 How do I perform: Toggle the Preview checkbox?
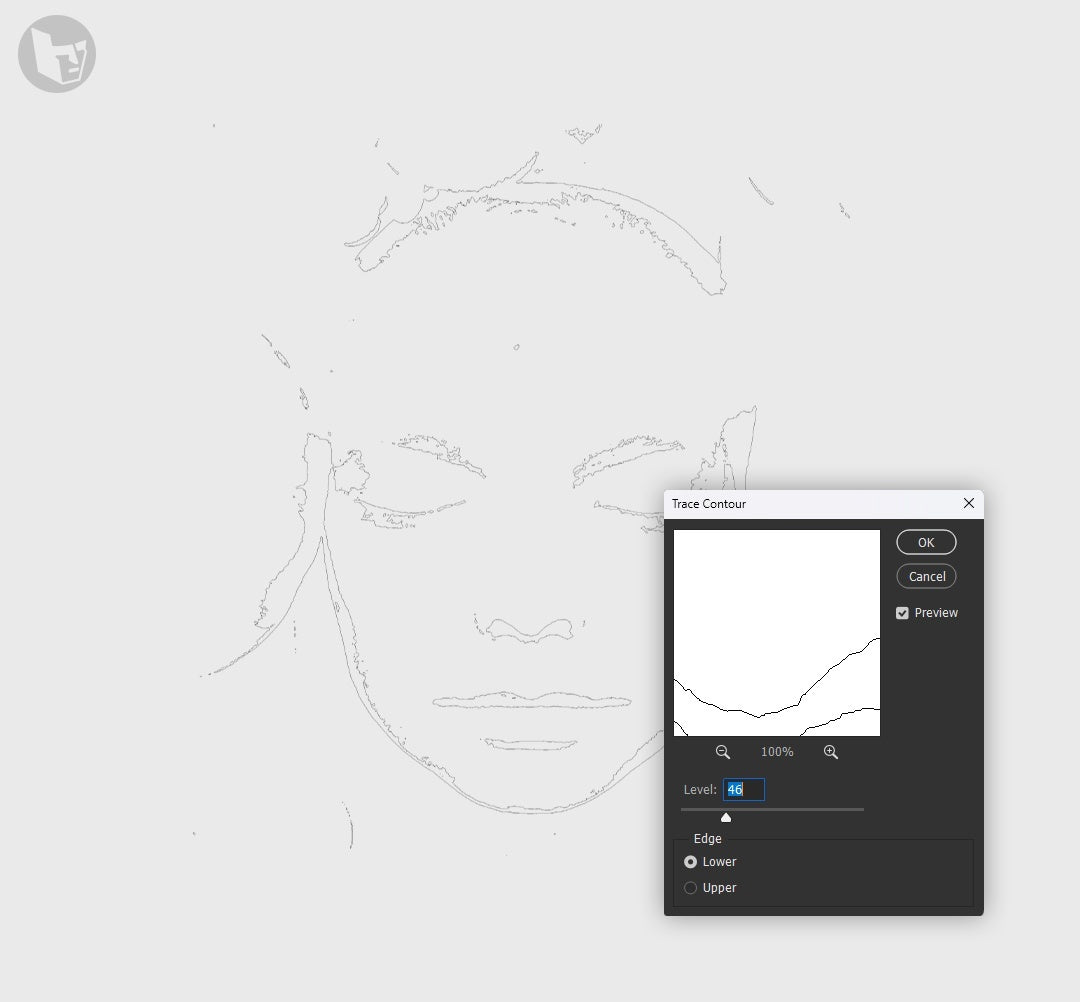pos(902,613)
